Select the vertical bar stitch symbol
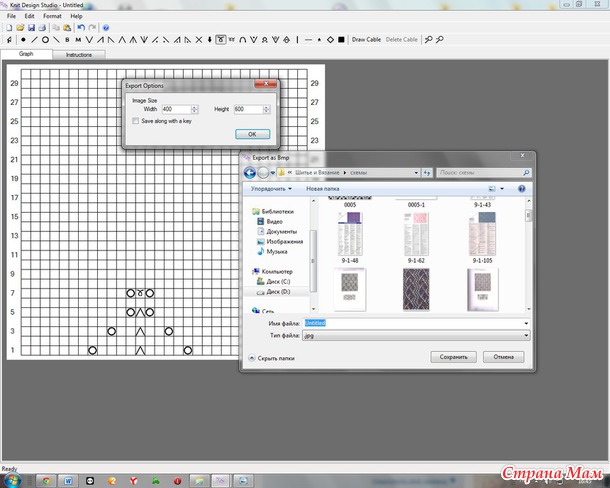 coord(297,39)
